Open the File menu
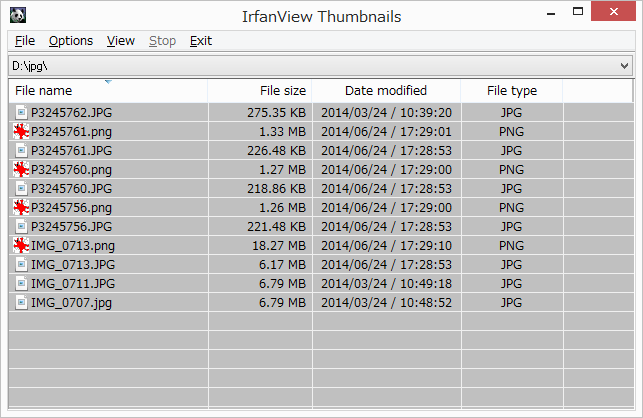Image resolution: width=643 pixels, height=418 pixels. click(x=25, y=41)
